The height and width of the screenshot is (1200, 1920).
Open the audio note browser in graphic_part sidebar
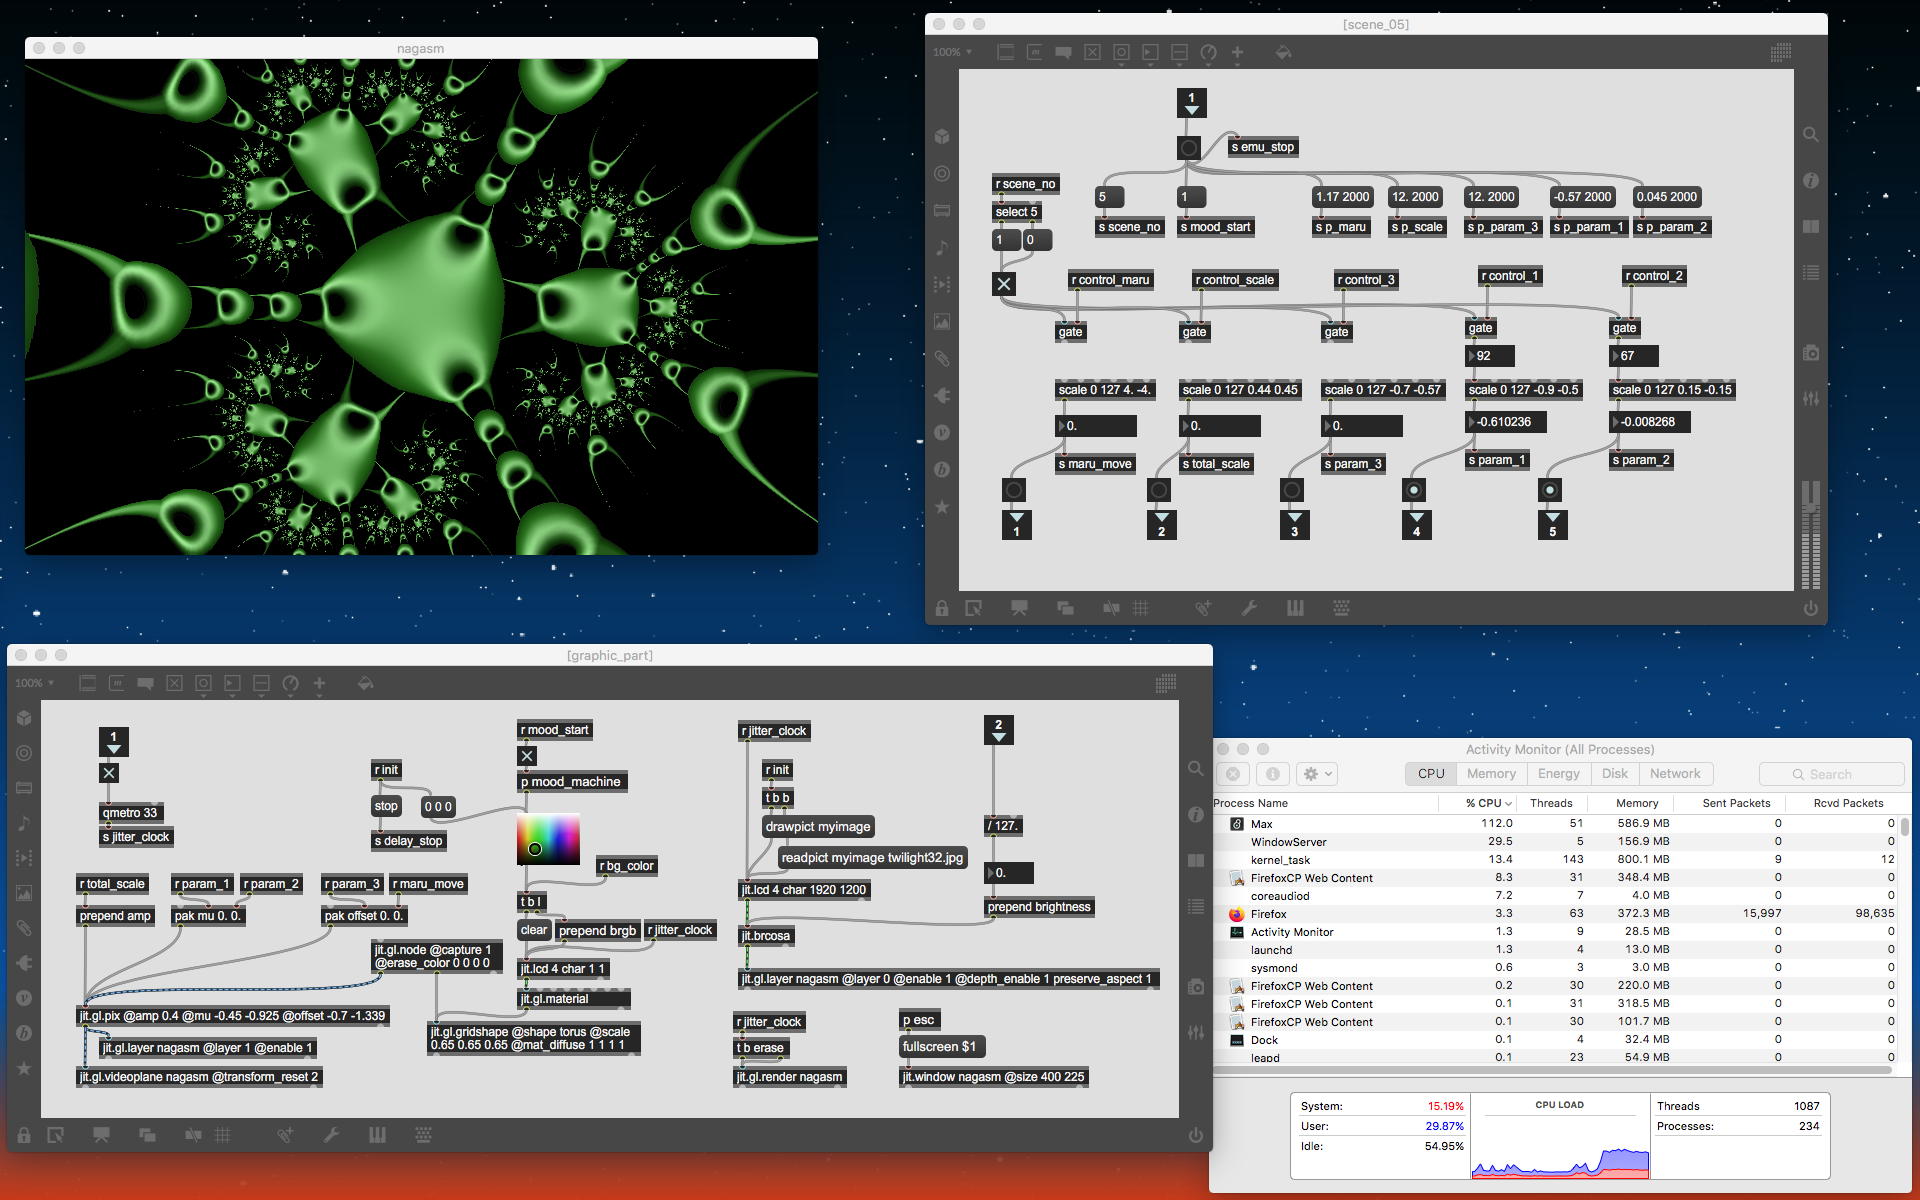pos(24,823)
